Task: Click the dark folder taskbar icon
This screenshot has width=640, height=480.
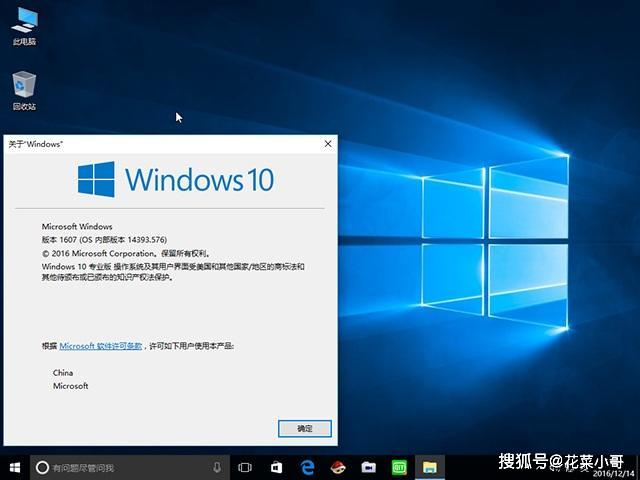Action: point(368,467)
